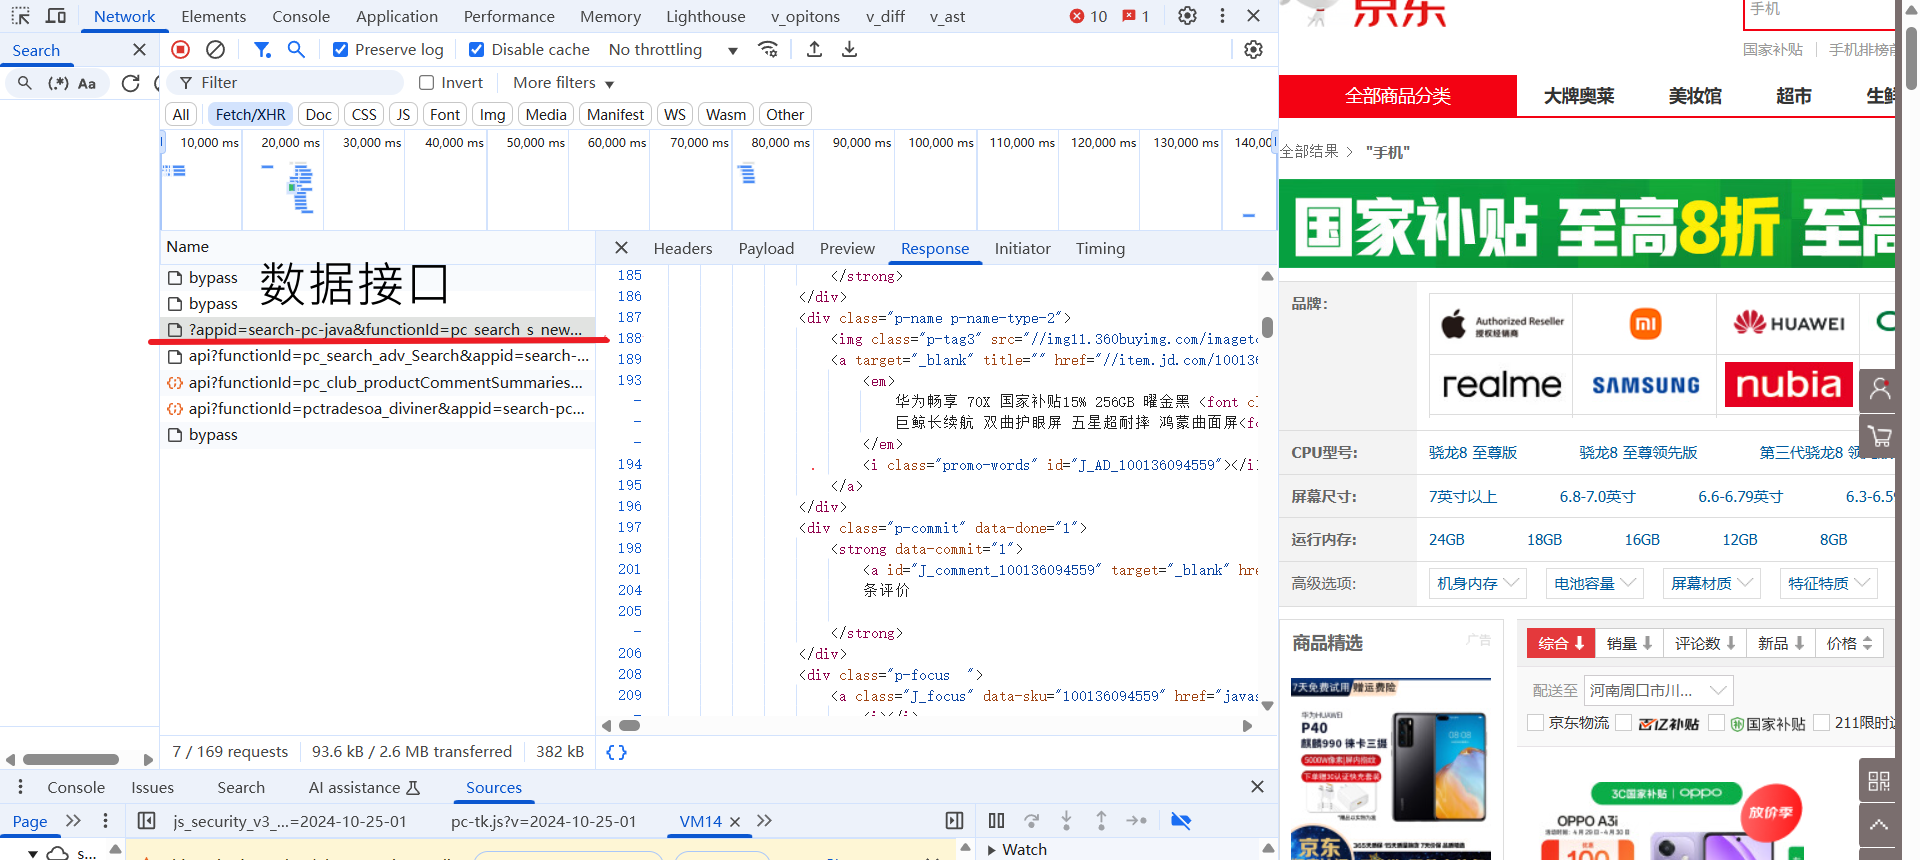Open JD user account sidebar icon
This screenshot has height=860, width=1920.
pos(1880,389)
